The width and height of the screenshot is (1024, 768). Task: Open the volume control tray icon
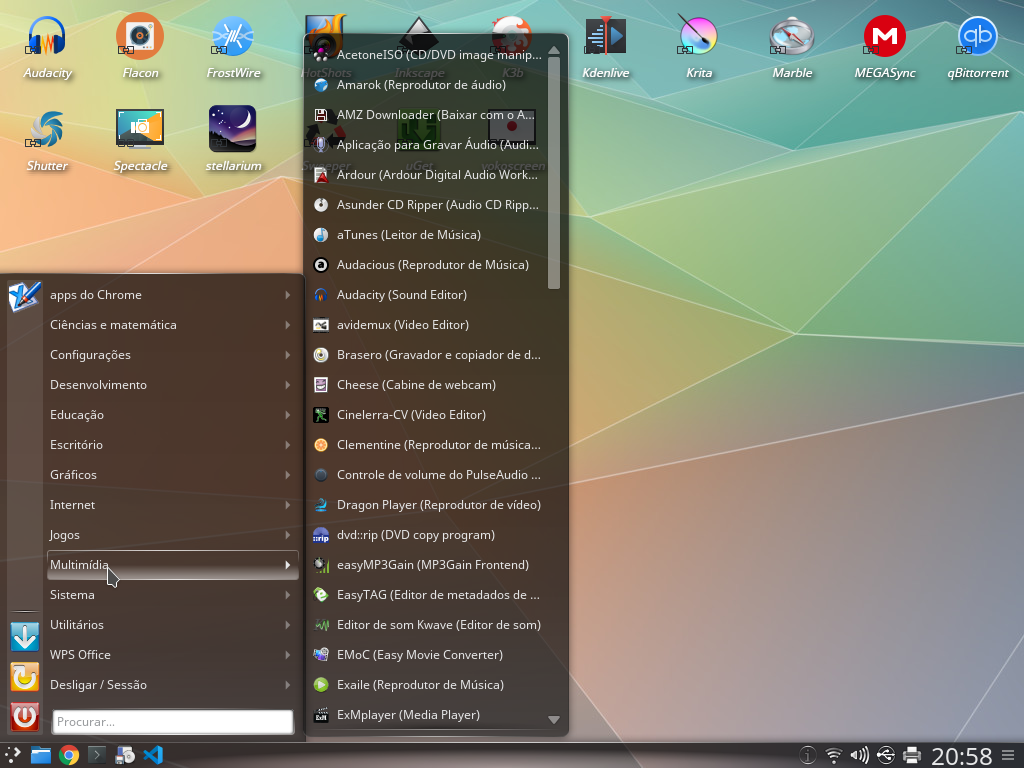[859, 756]
